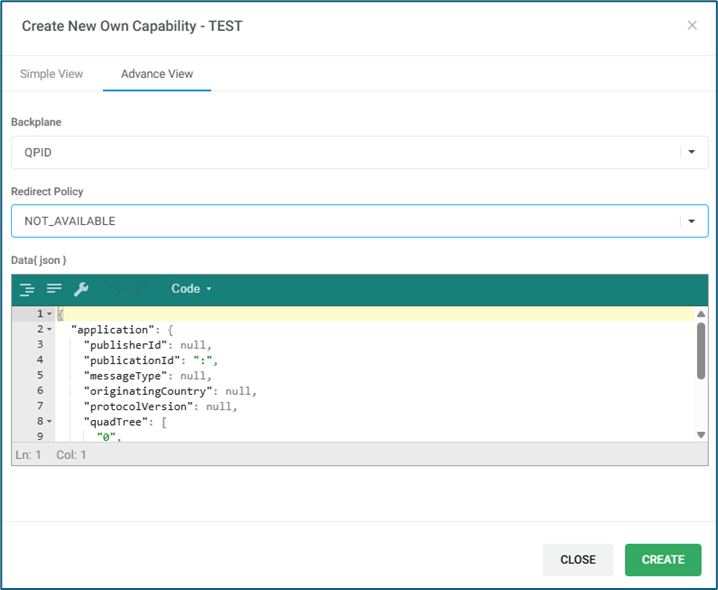Switch to the Simple View tab
The height and width of the screenshot is (590, 718).
point(52,74)
